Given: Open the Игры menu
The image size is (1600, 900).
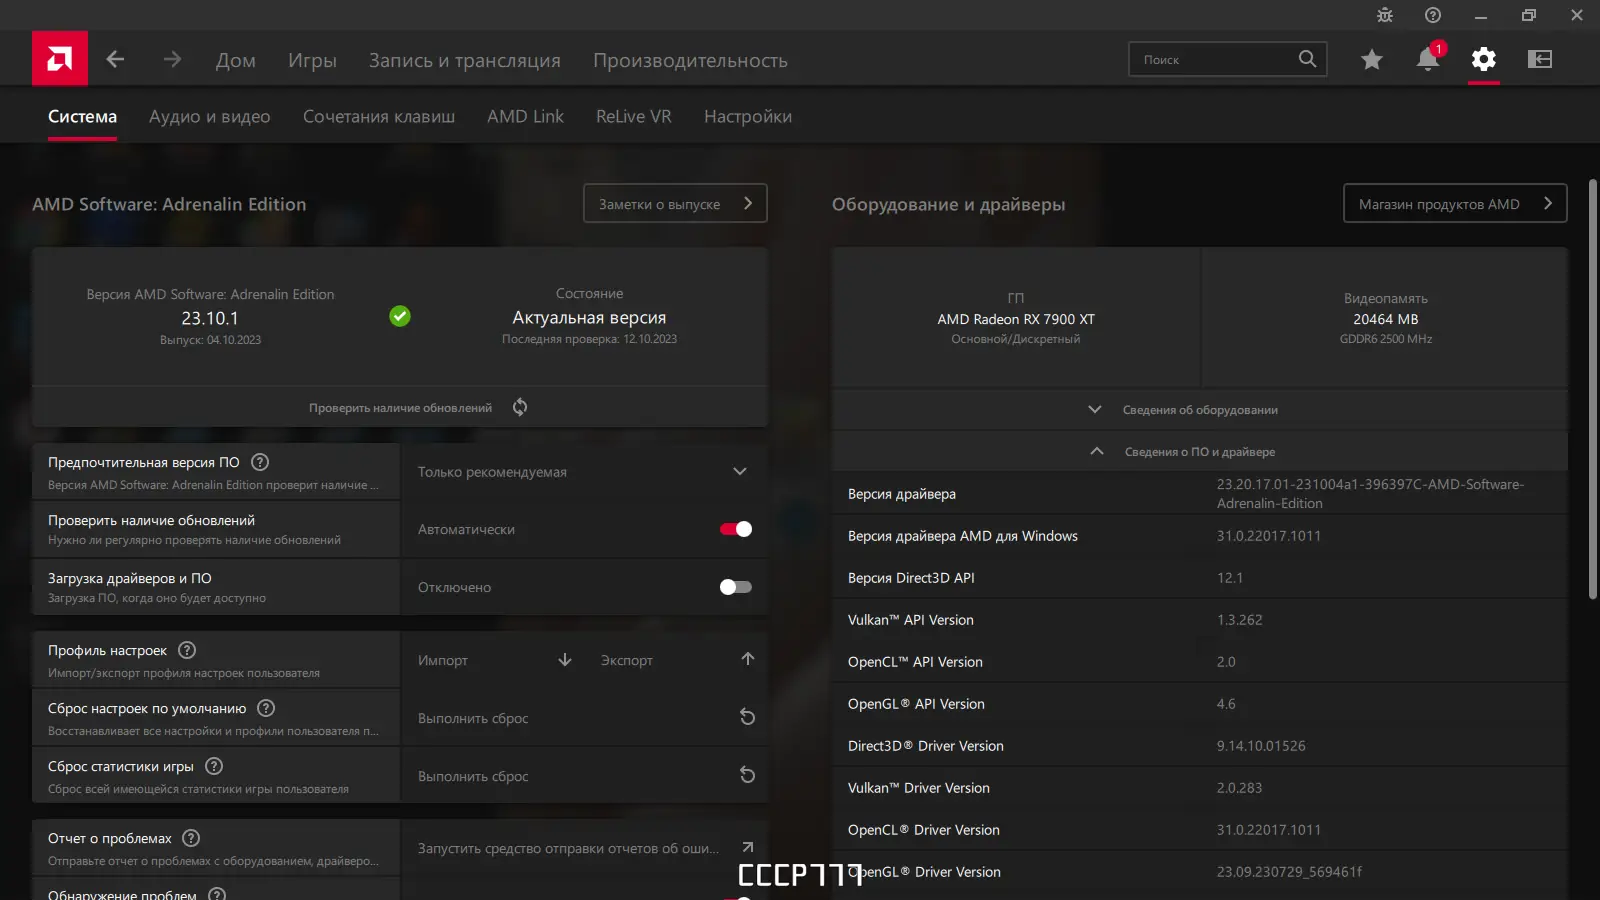Looking at the screenshot, I should tap(312, 60).
